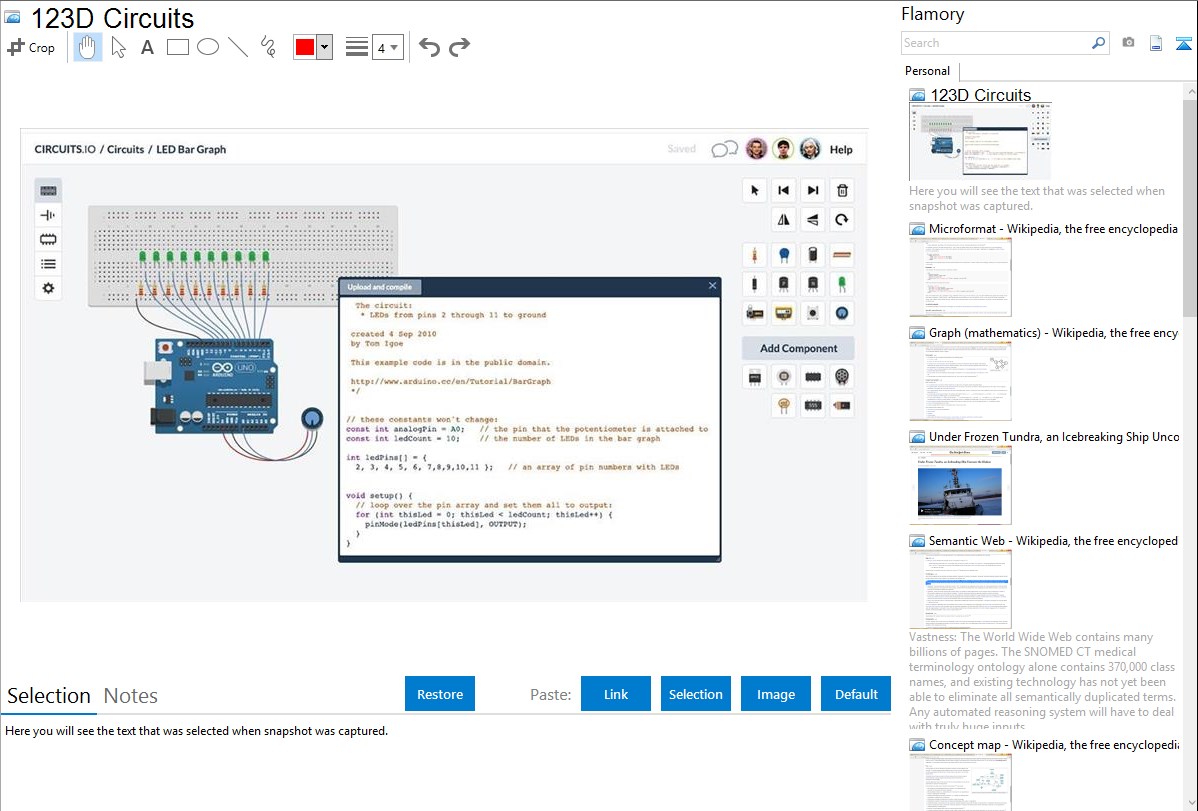Click the Paste Default button
This screenshot has width=1198, height=811.
pos(856,694)
